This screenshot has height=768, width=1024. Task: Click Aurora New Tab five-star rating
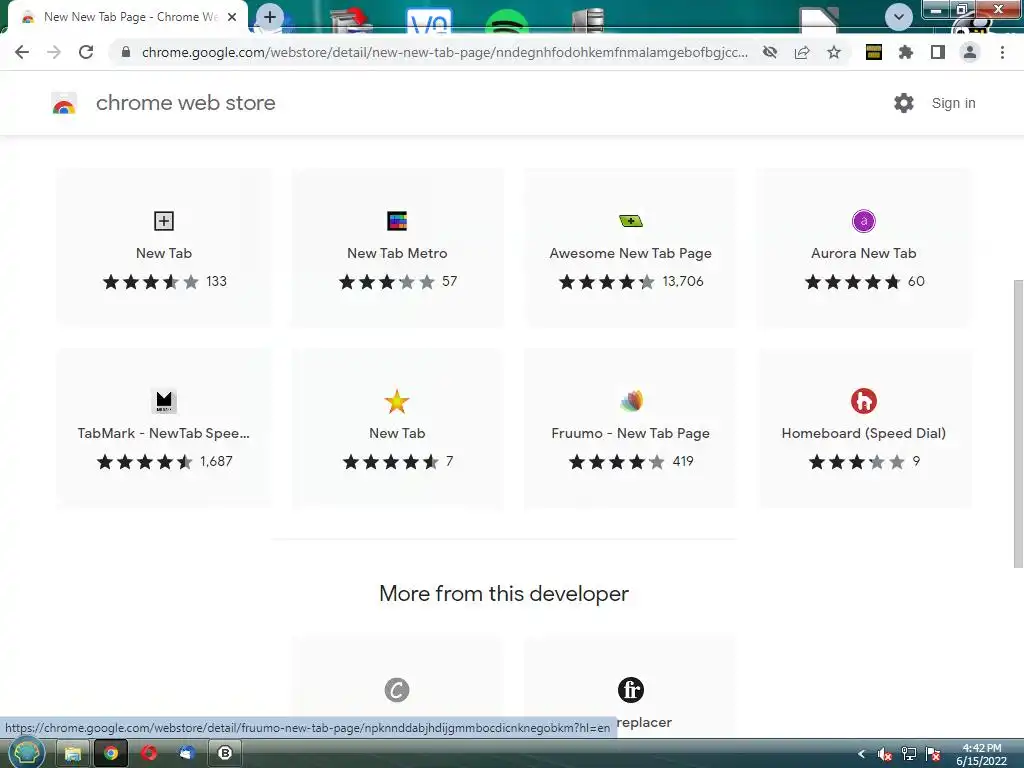(852, 281)
